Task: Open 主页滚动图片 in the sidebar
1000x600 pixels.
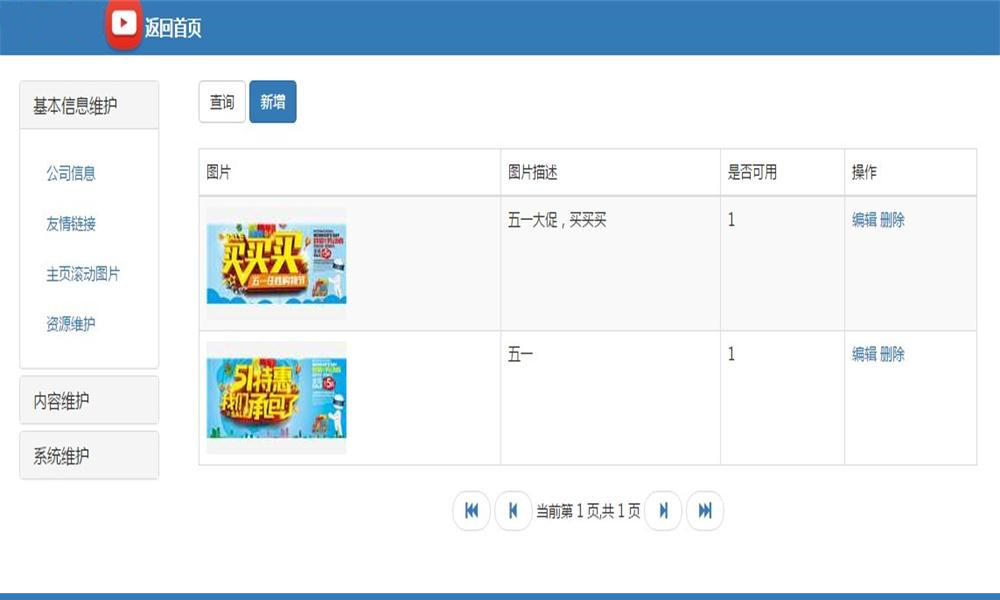Action: [x=83, y=274]
